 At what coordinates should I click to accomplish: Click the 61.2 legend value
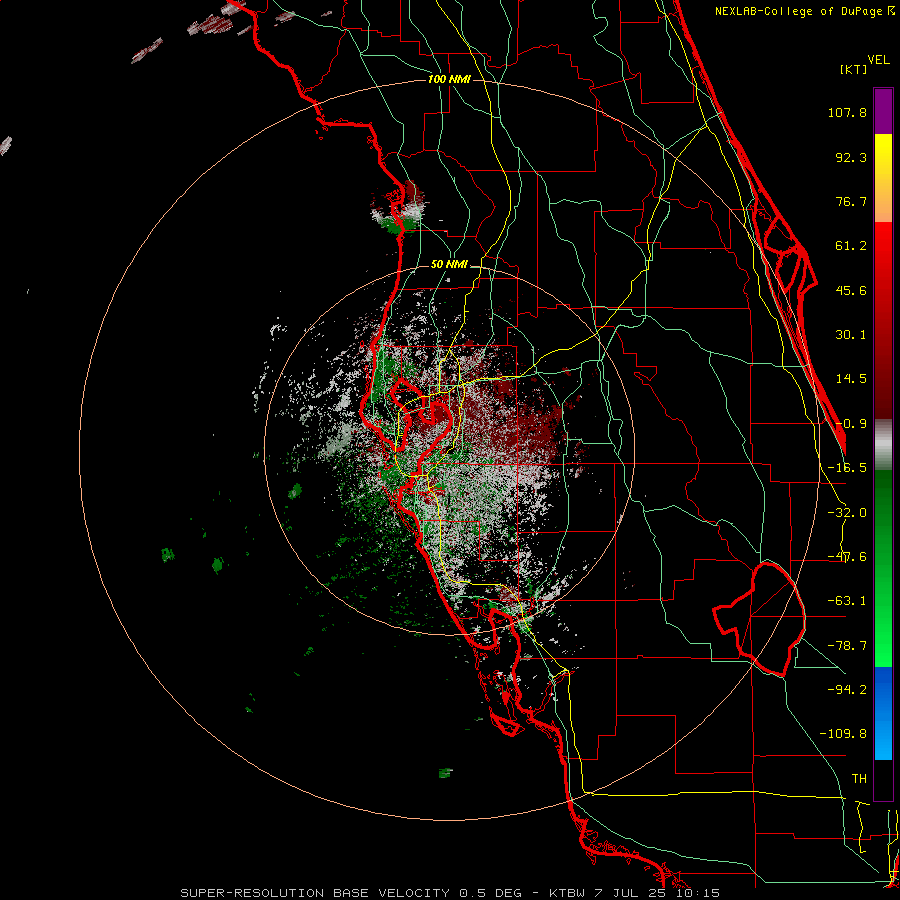point(851,246)
